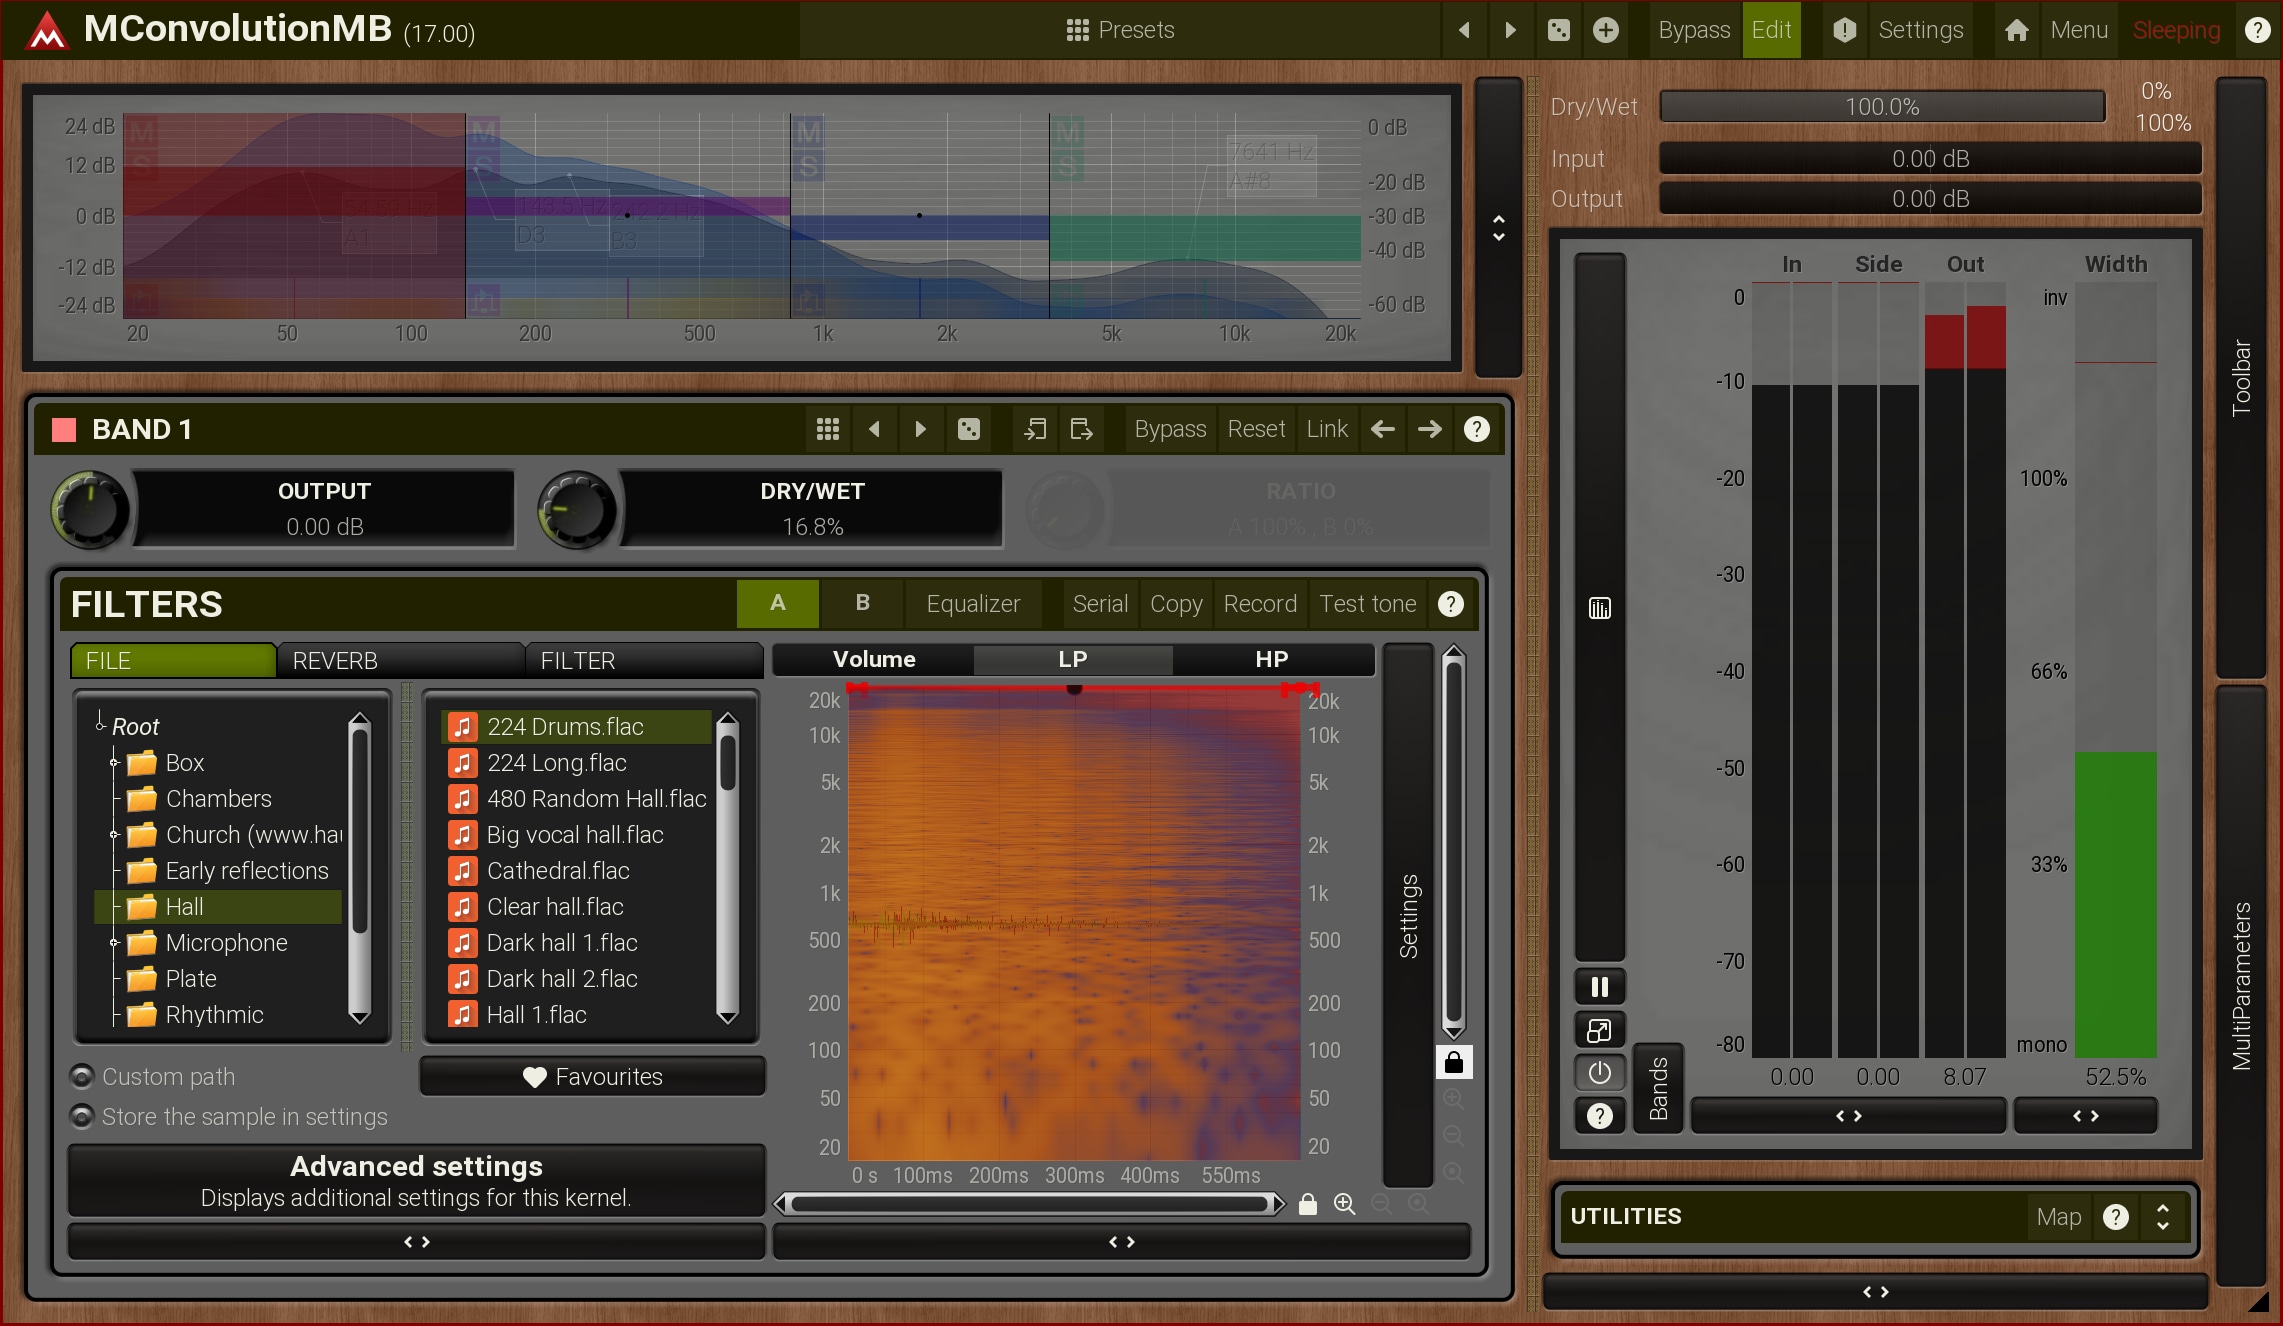Expand the UTILITIES panel arrows
Viewport: 2283px width, 1326px height.
(x=2163, y=1217)
